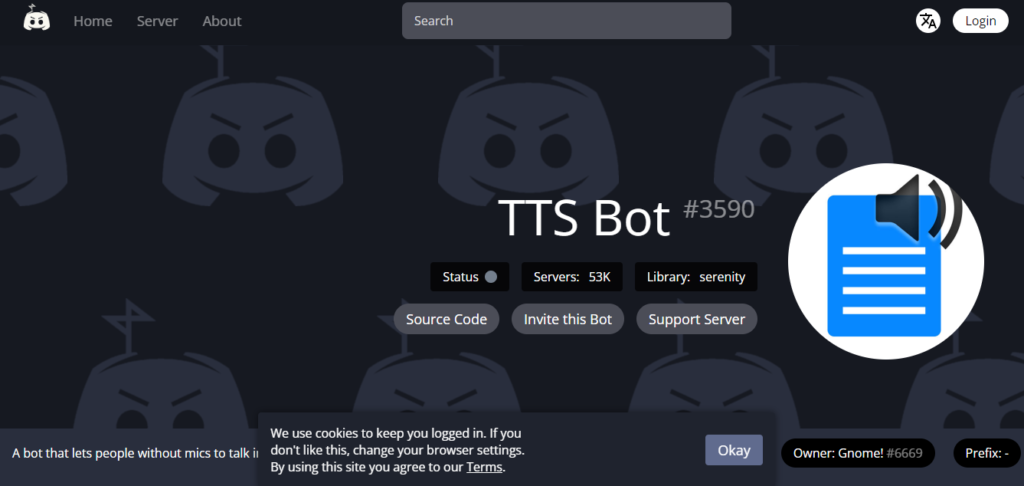Click the TTS Bot avatar image
This screenshot has height=486, width=1024.
886,261
